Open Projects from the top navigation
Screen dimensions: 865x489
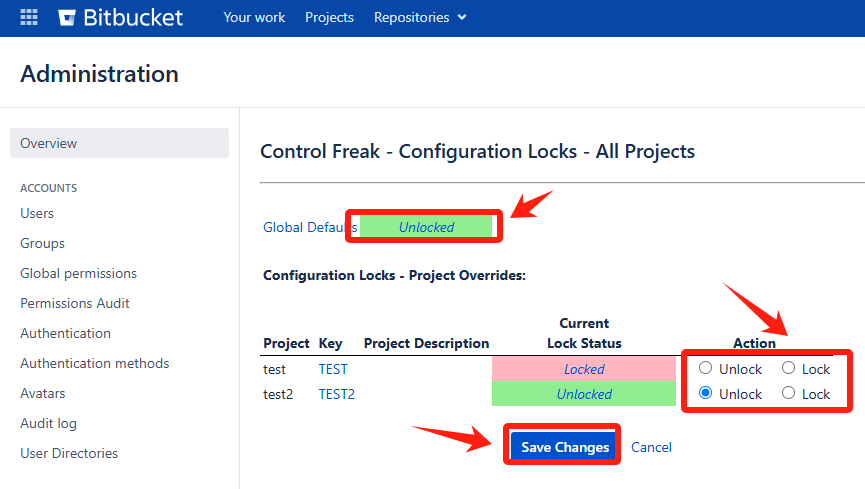[x=329, y=18]
